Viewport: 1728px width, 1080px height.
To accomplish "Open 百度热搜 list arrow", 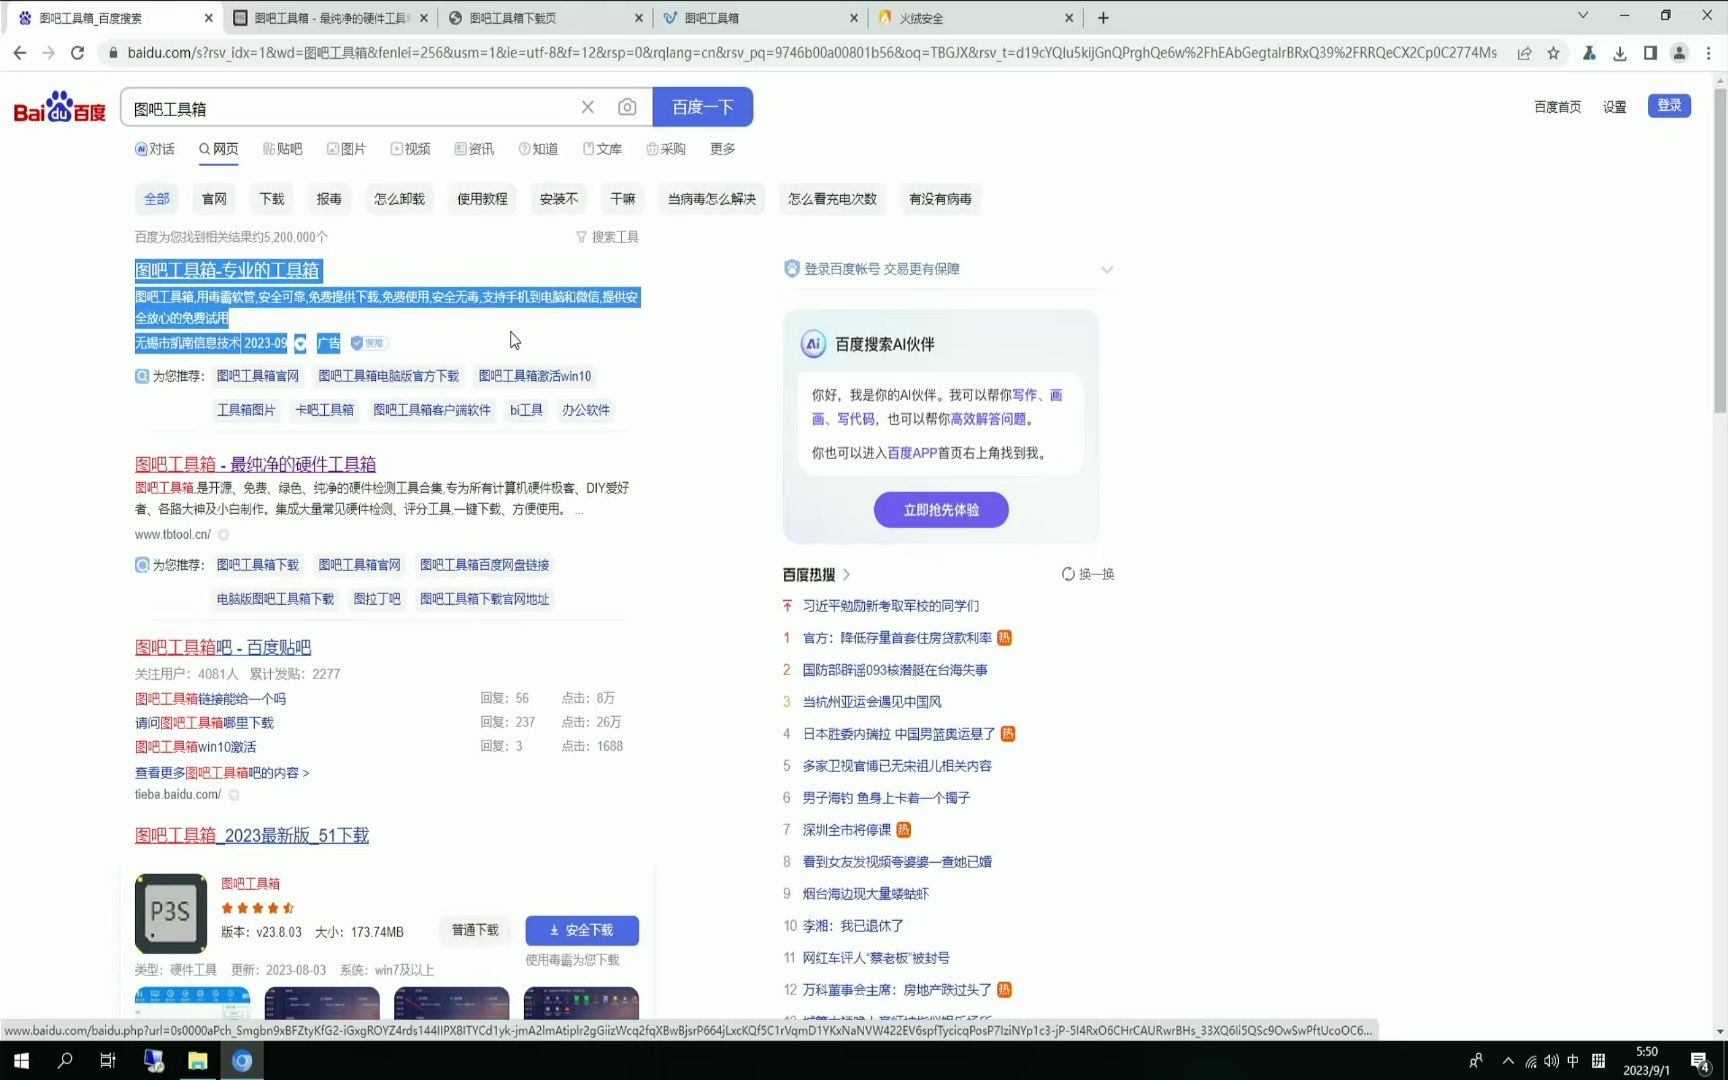I will [x=846, y=575].
